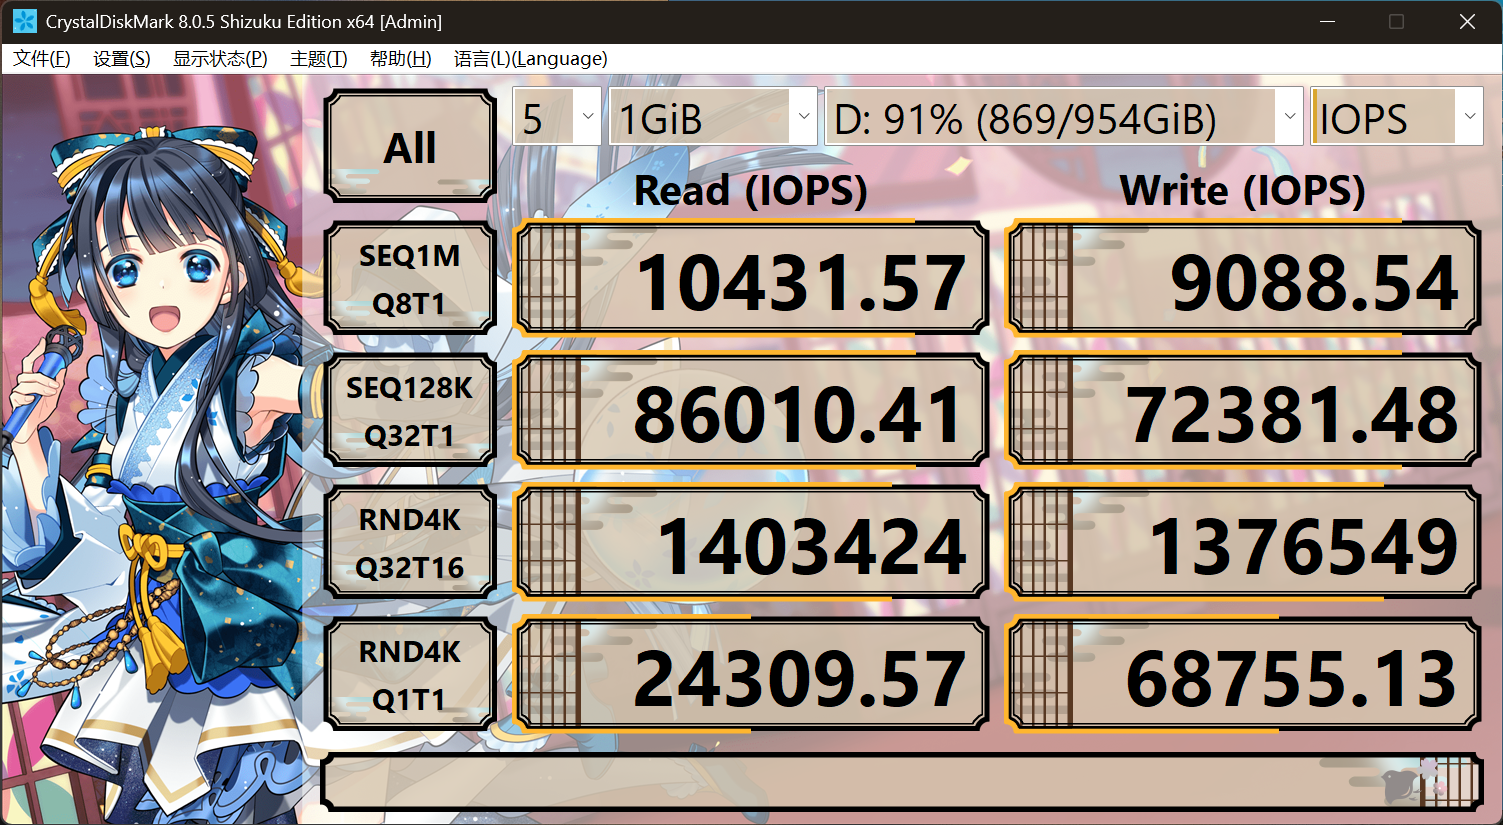Open the 主题(T) menu

click(319, 59)
